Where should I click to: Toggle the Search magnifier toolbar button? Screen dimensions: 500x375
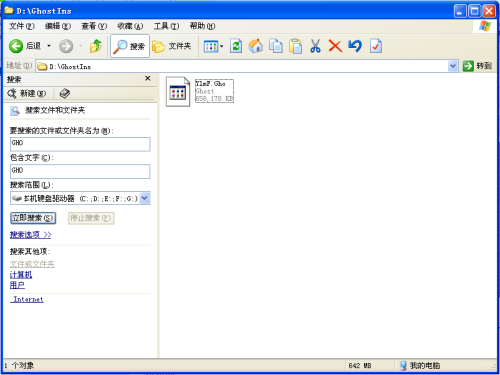coord(130,46)
